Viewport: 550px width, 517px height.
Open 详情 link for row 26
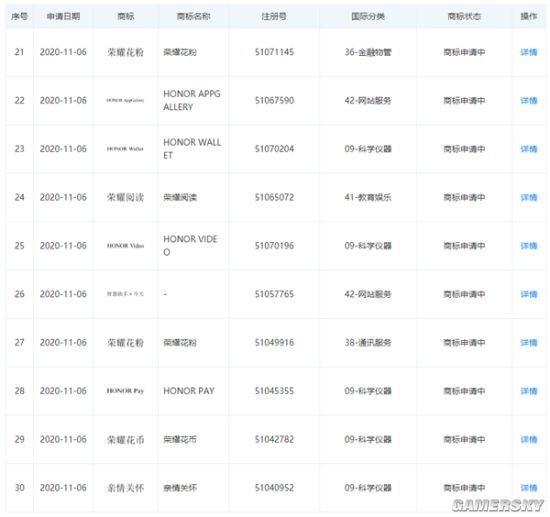tap(529, 294)
